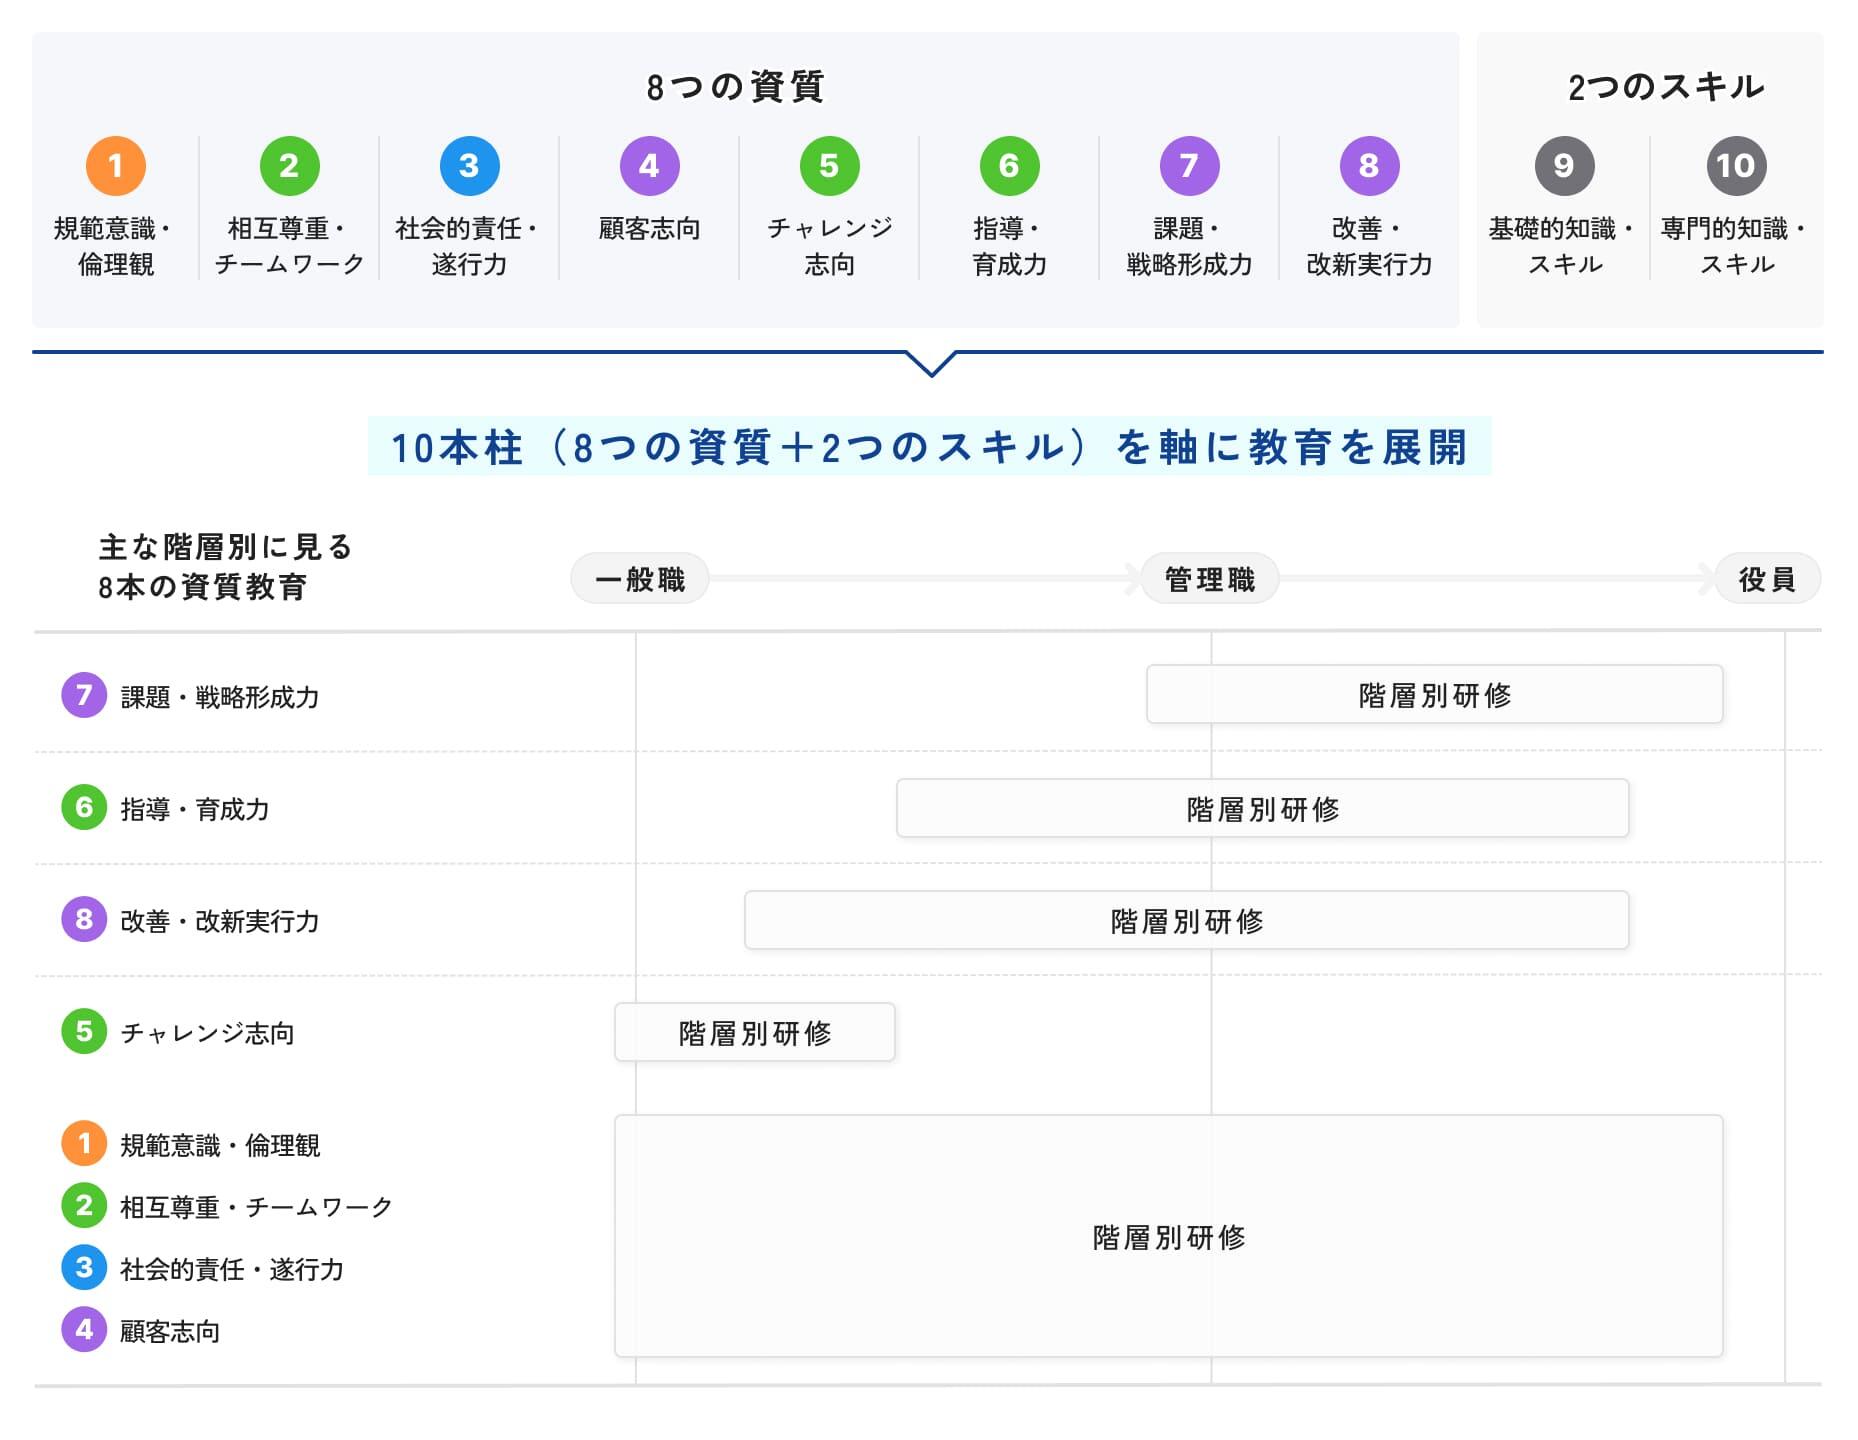
Task: Select the purple circle 8 改善・改新実行力 icon
Action: pos(1370,166)
